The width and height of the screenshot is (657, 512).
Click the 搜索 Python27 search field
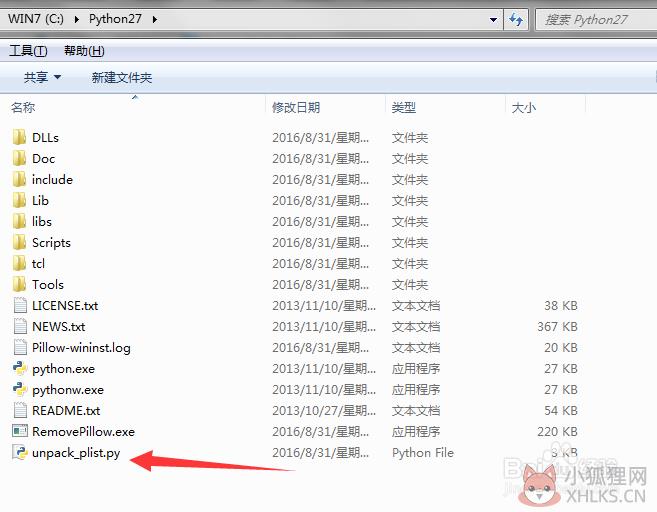click(596, 20)
